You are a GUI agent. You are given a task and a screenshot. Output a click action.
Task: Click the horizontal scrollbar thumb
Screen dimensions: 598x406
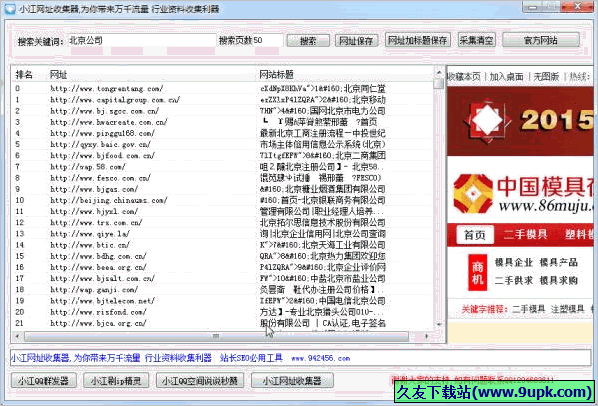pyautogui.click(x=216, y=336)
